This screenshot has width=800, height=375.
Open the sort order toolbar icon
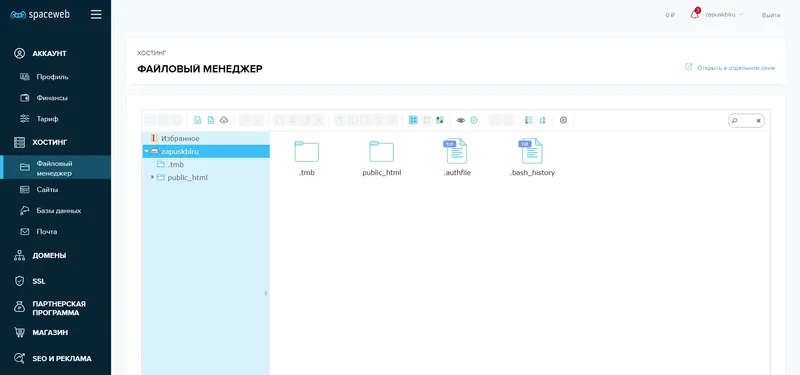(542, 120)
